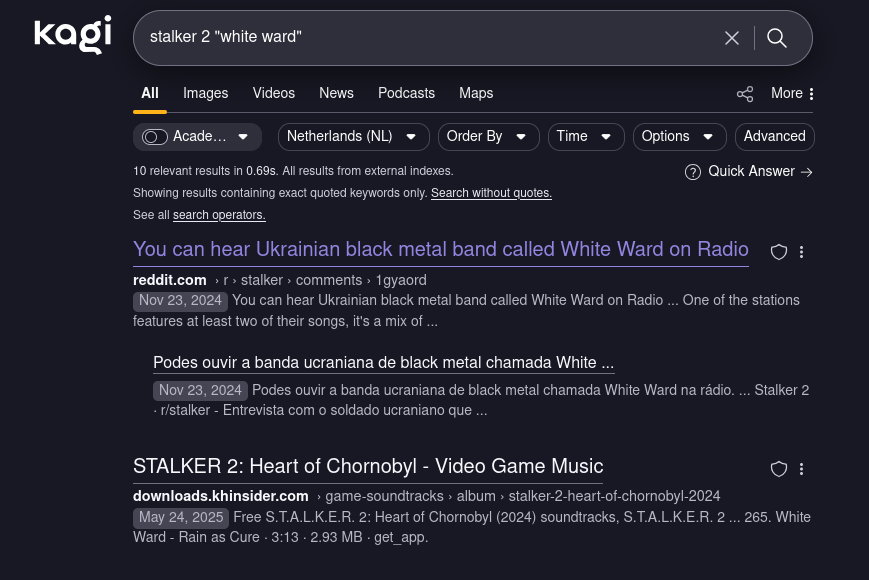This screenshot has height=580, width=869.
Task: Open three-dot menu for the reddit result
Action: 801,252
